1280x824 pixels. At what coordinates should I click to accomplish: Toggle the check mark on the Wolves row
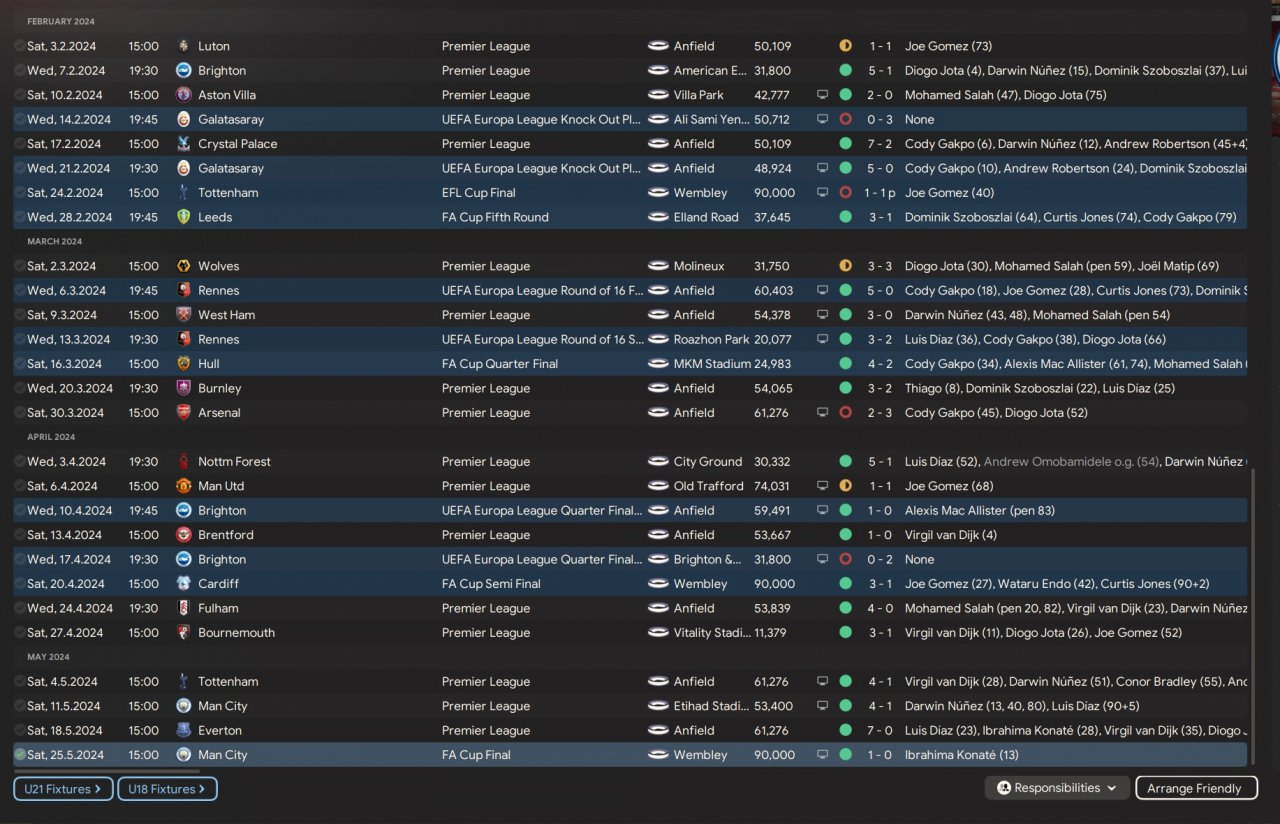[20, 266]
